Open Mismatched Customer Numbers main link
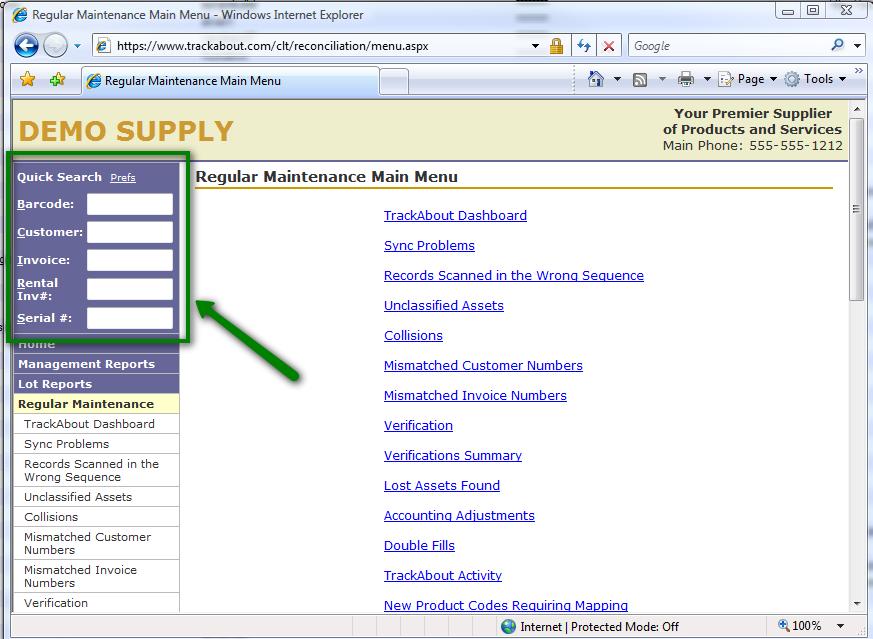This screenshot has height=639, width=873. (483, 366)
